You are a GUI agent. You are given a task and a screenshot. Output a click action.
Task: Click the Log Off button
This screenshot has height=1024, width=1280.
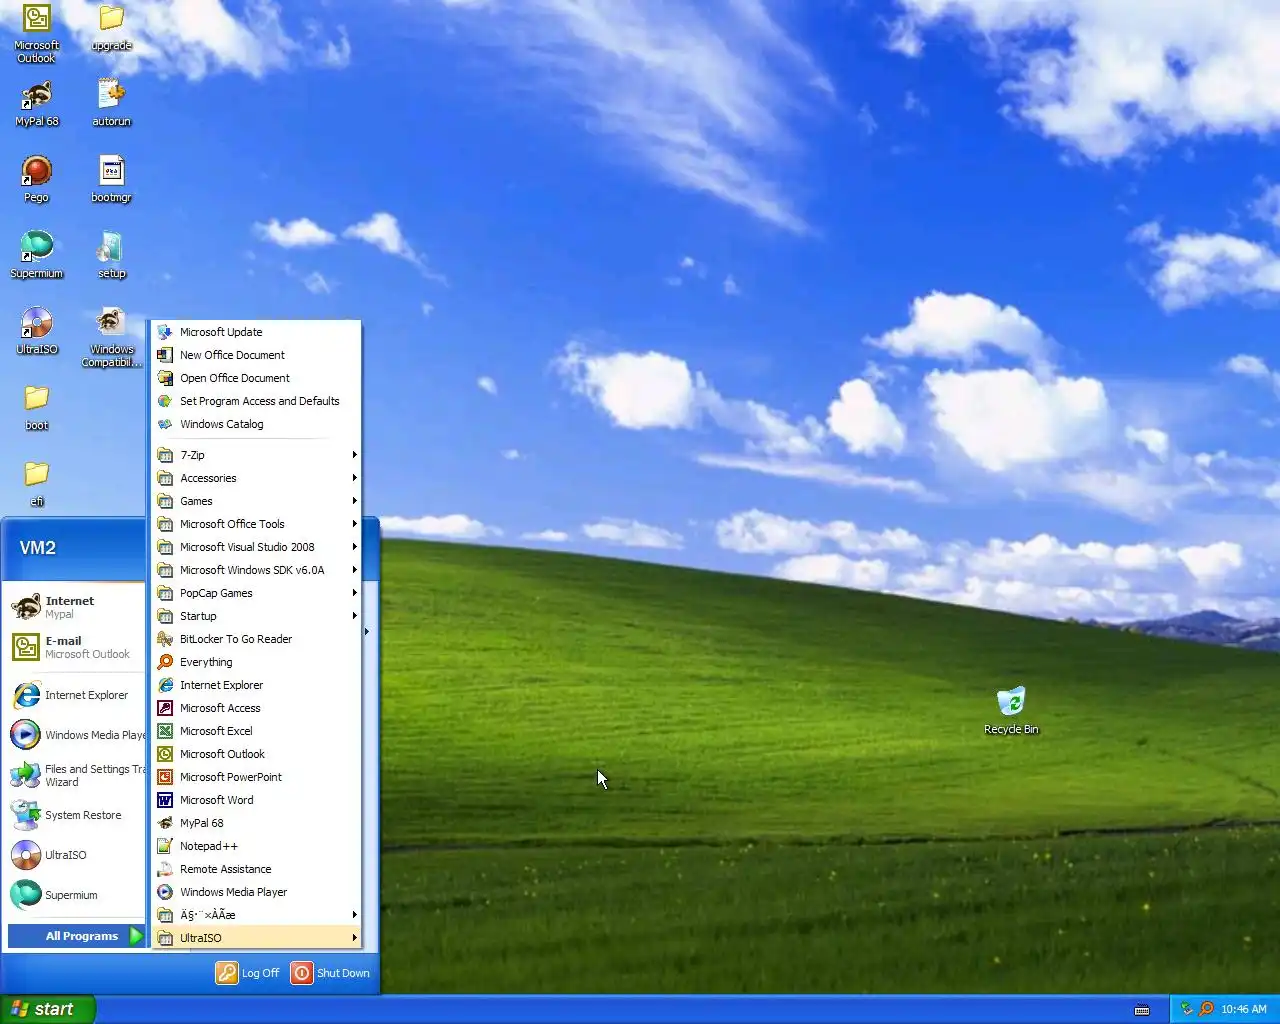point(248,973)
